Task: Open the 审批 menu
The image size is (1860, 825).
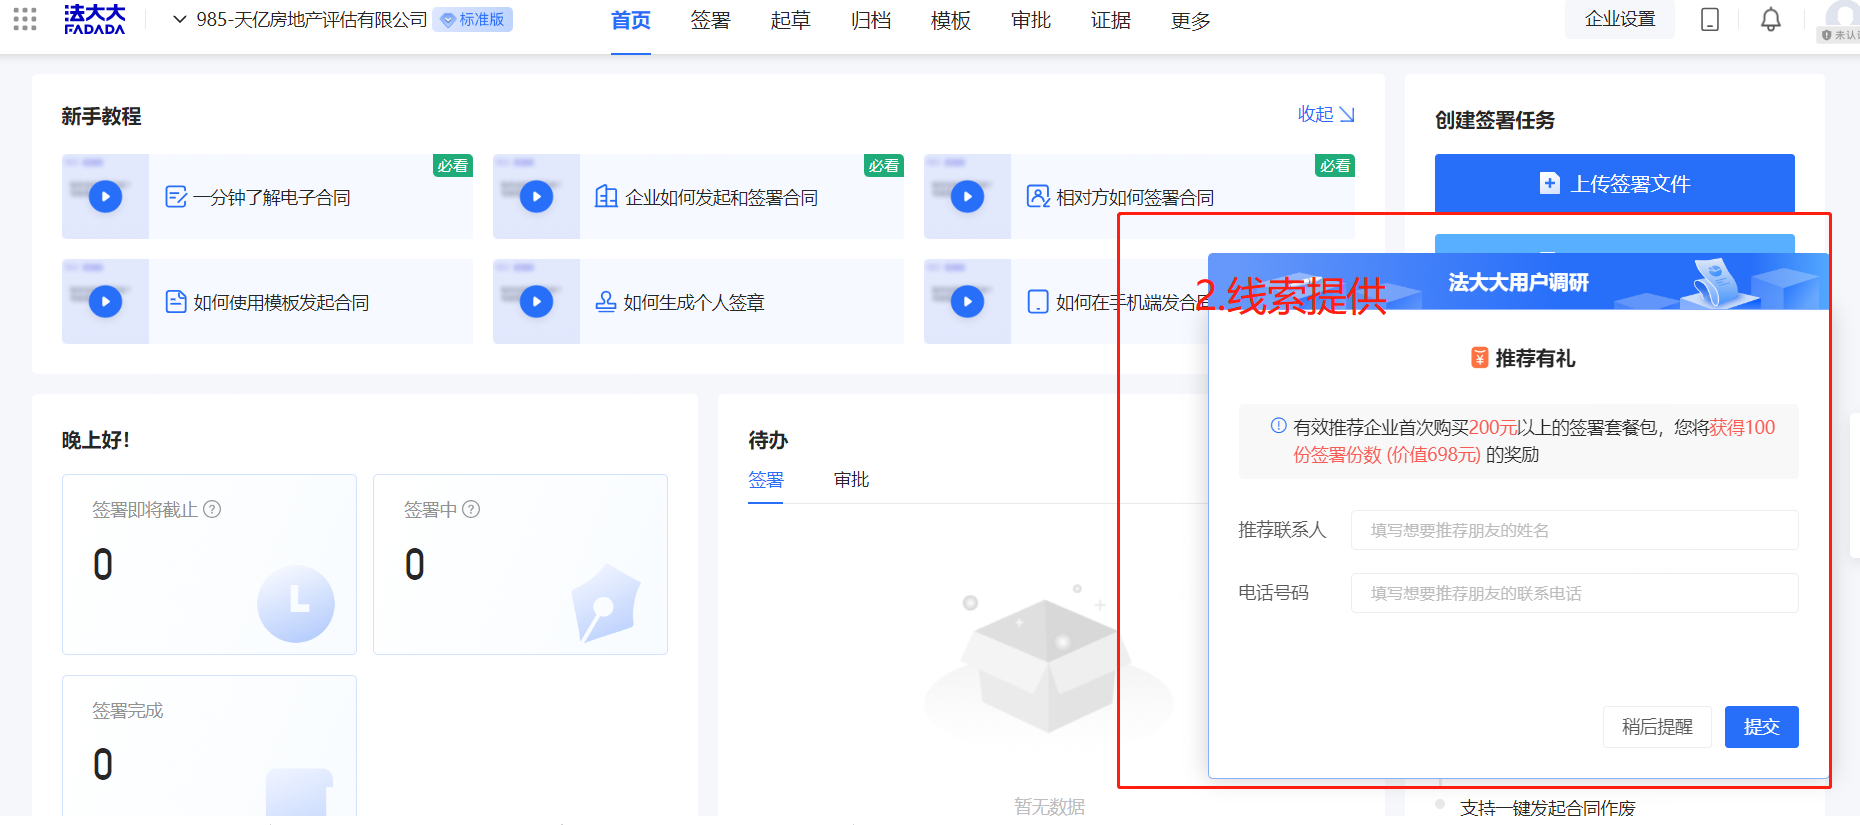Action: point(1031,20)
